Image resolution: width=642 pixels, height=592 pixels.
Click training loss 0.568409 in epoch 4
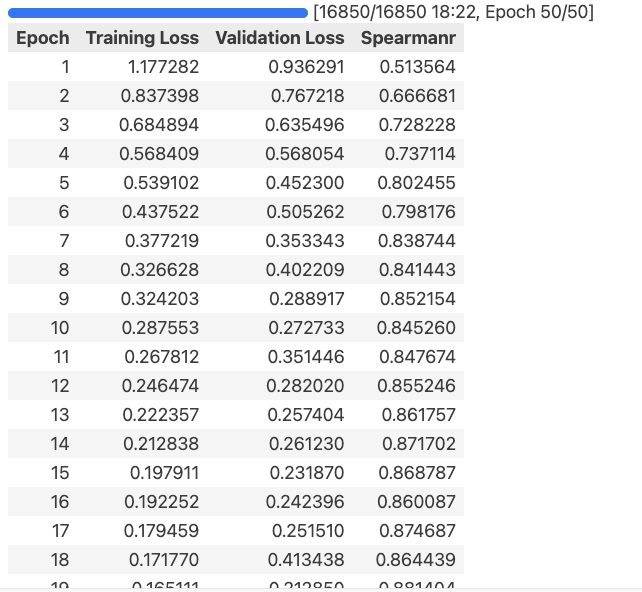point(159,154)
